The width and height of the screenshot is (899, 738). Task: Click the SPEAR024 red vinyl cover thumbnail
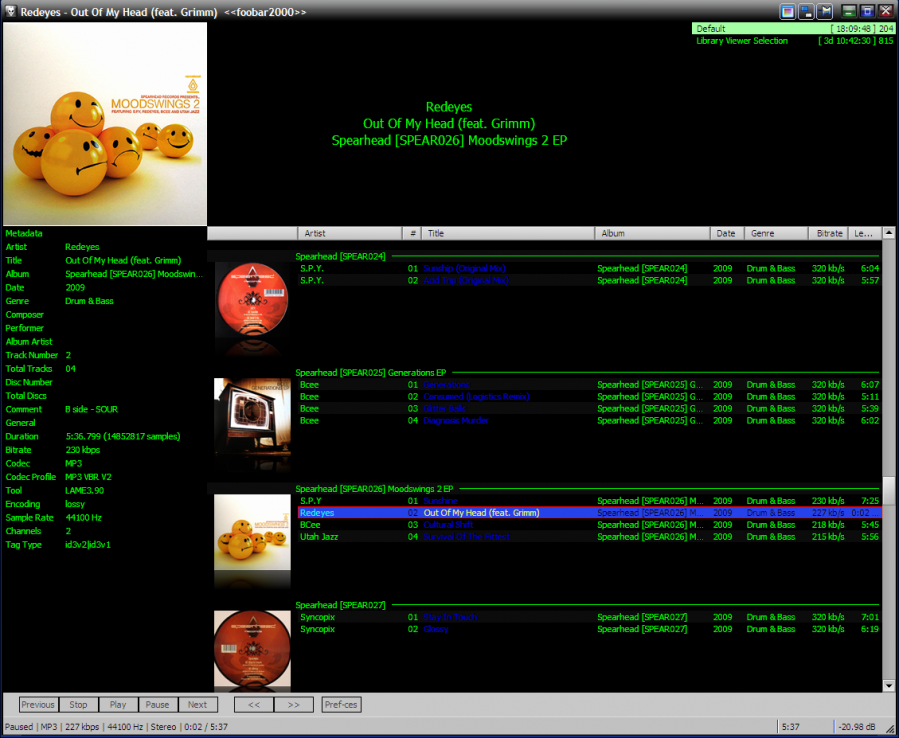coord(252,301)
